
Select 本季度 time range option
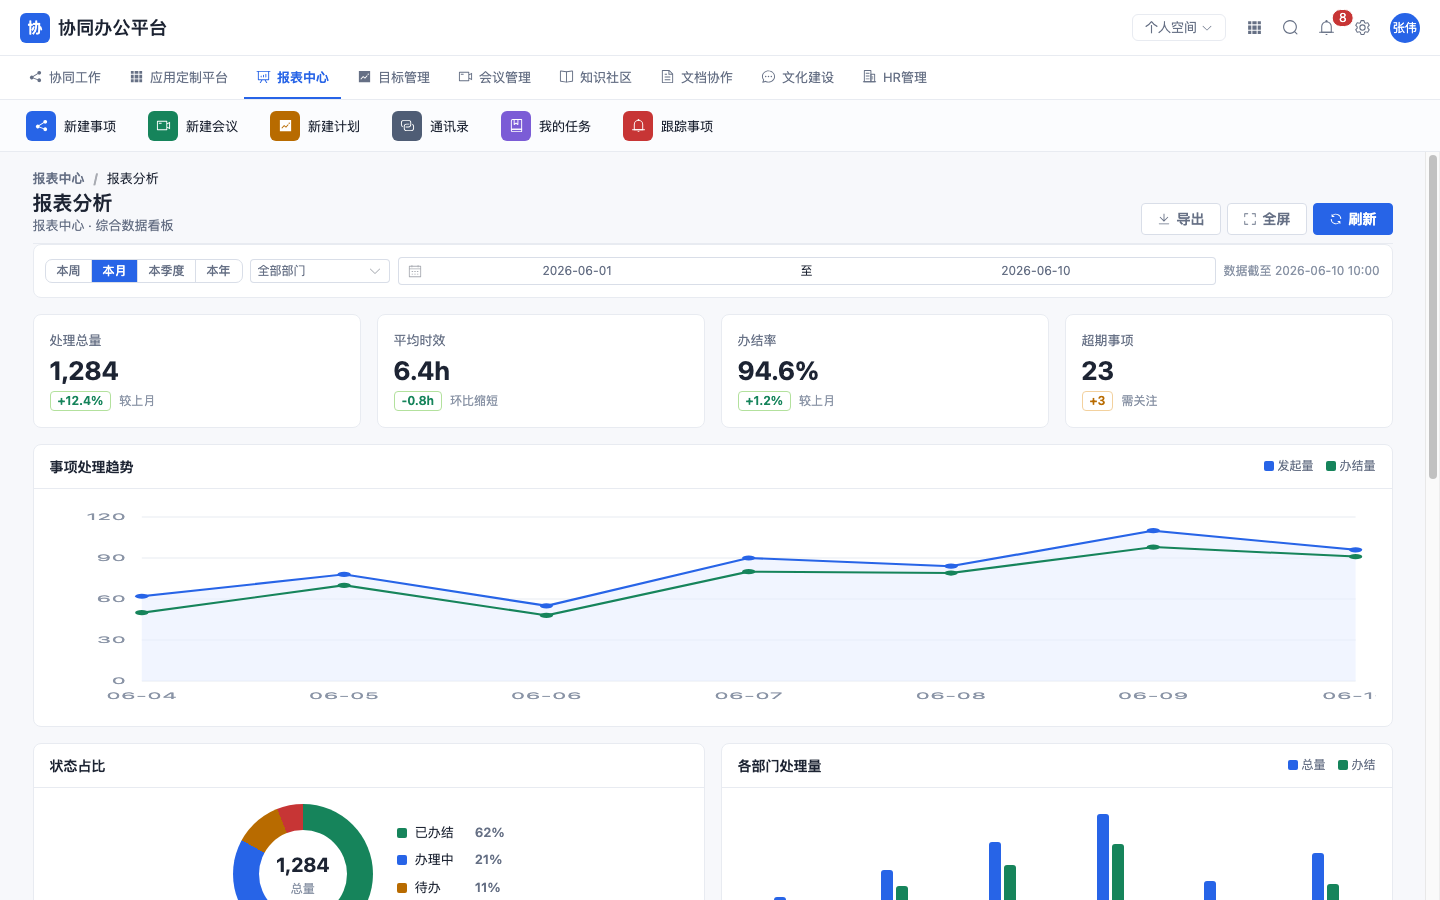[x=166, y=271]
